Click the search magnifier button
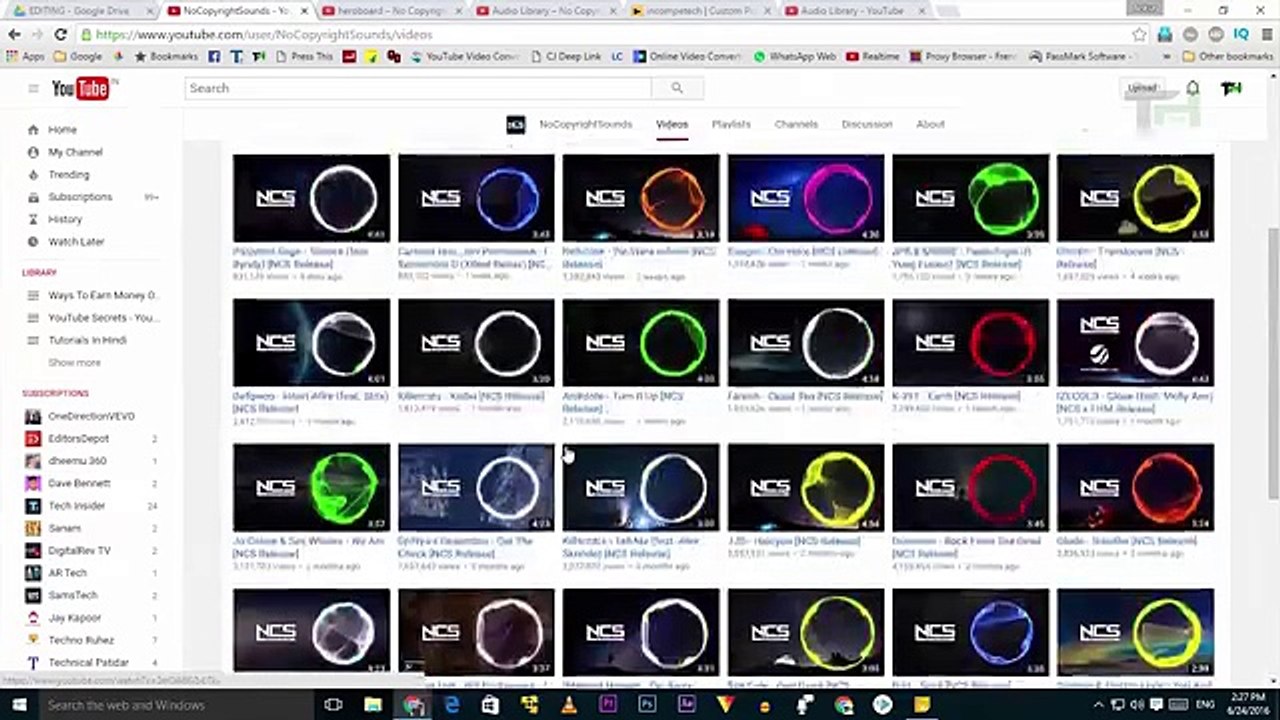The image size is (1280, 720). 677,88
